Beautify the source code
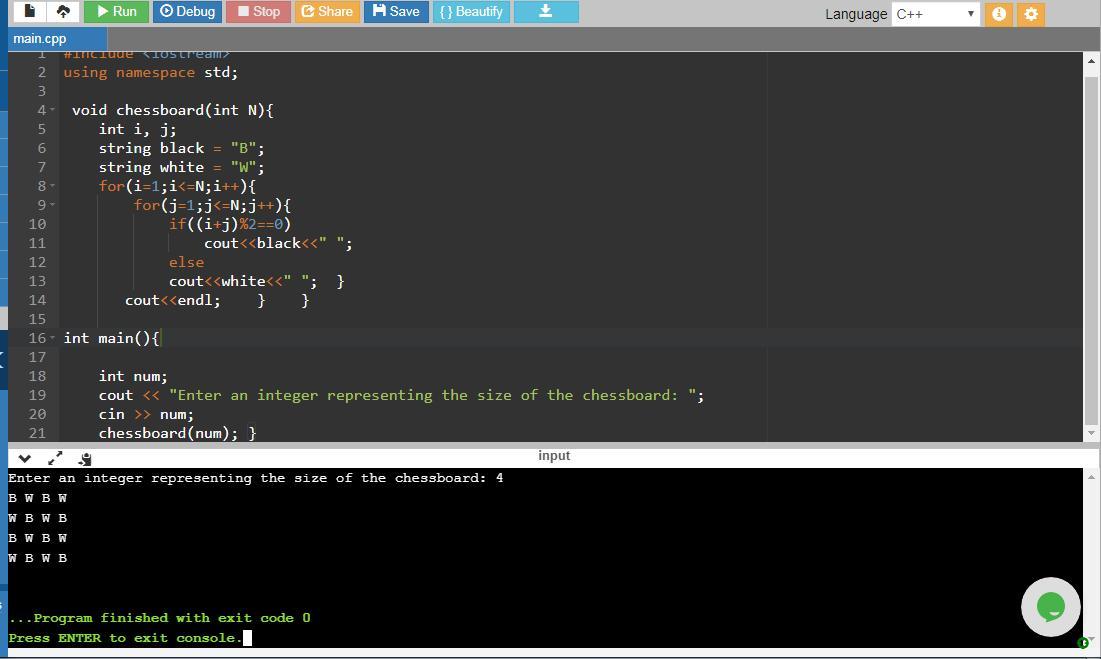 pos(471,11)
